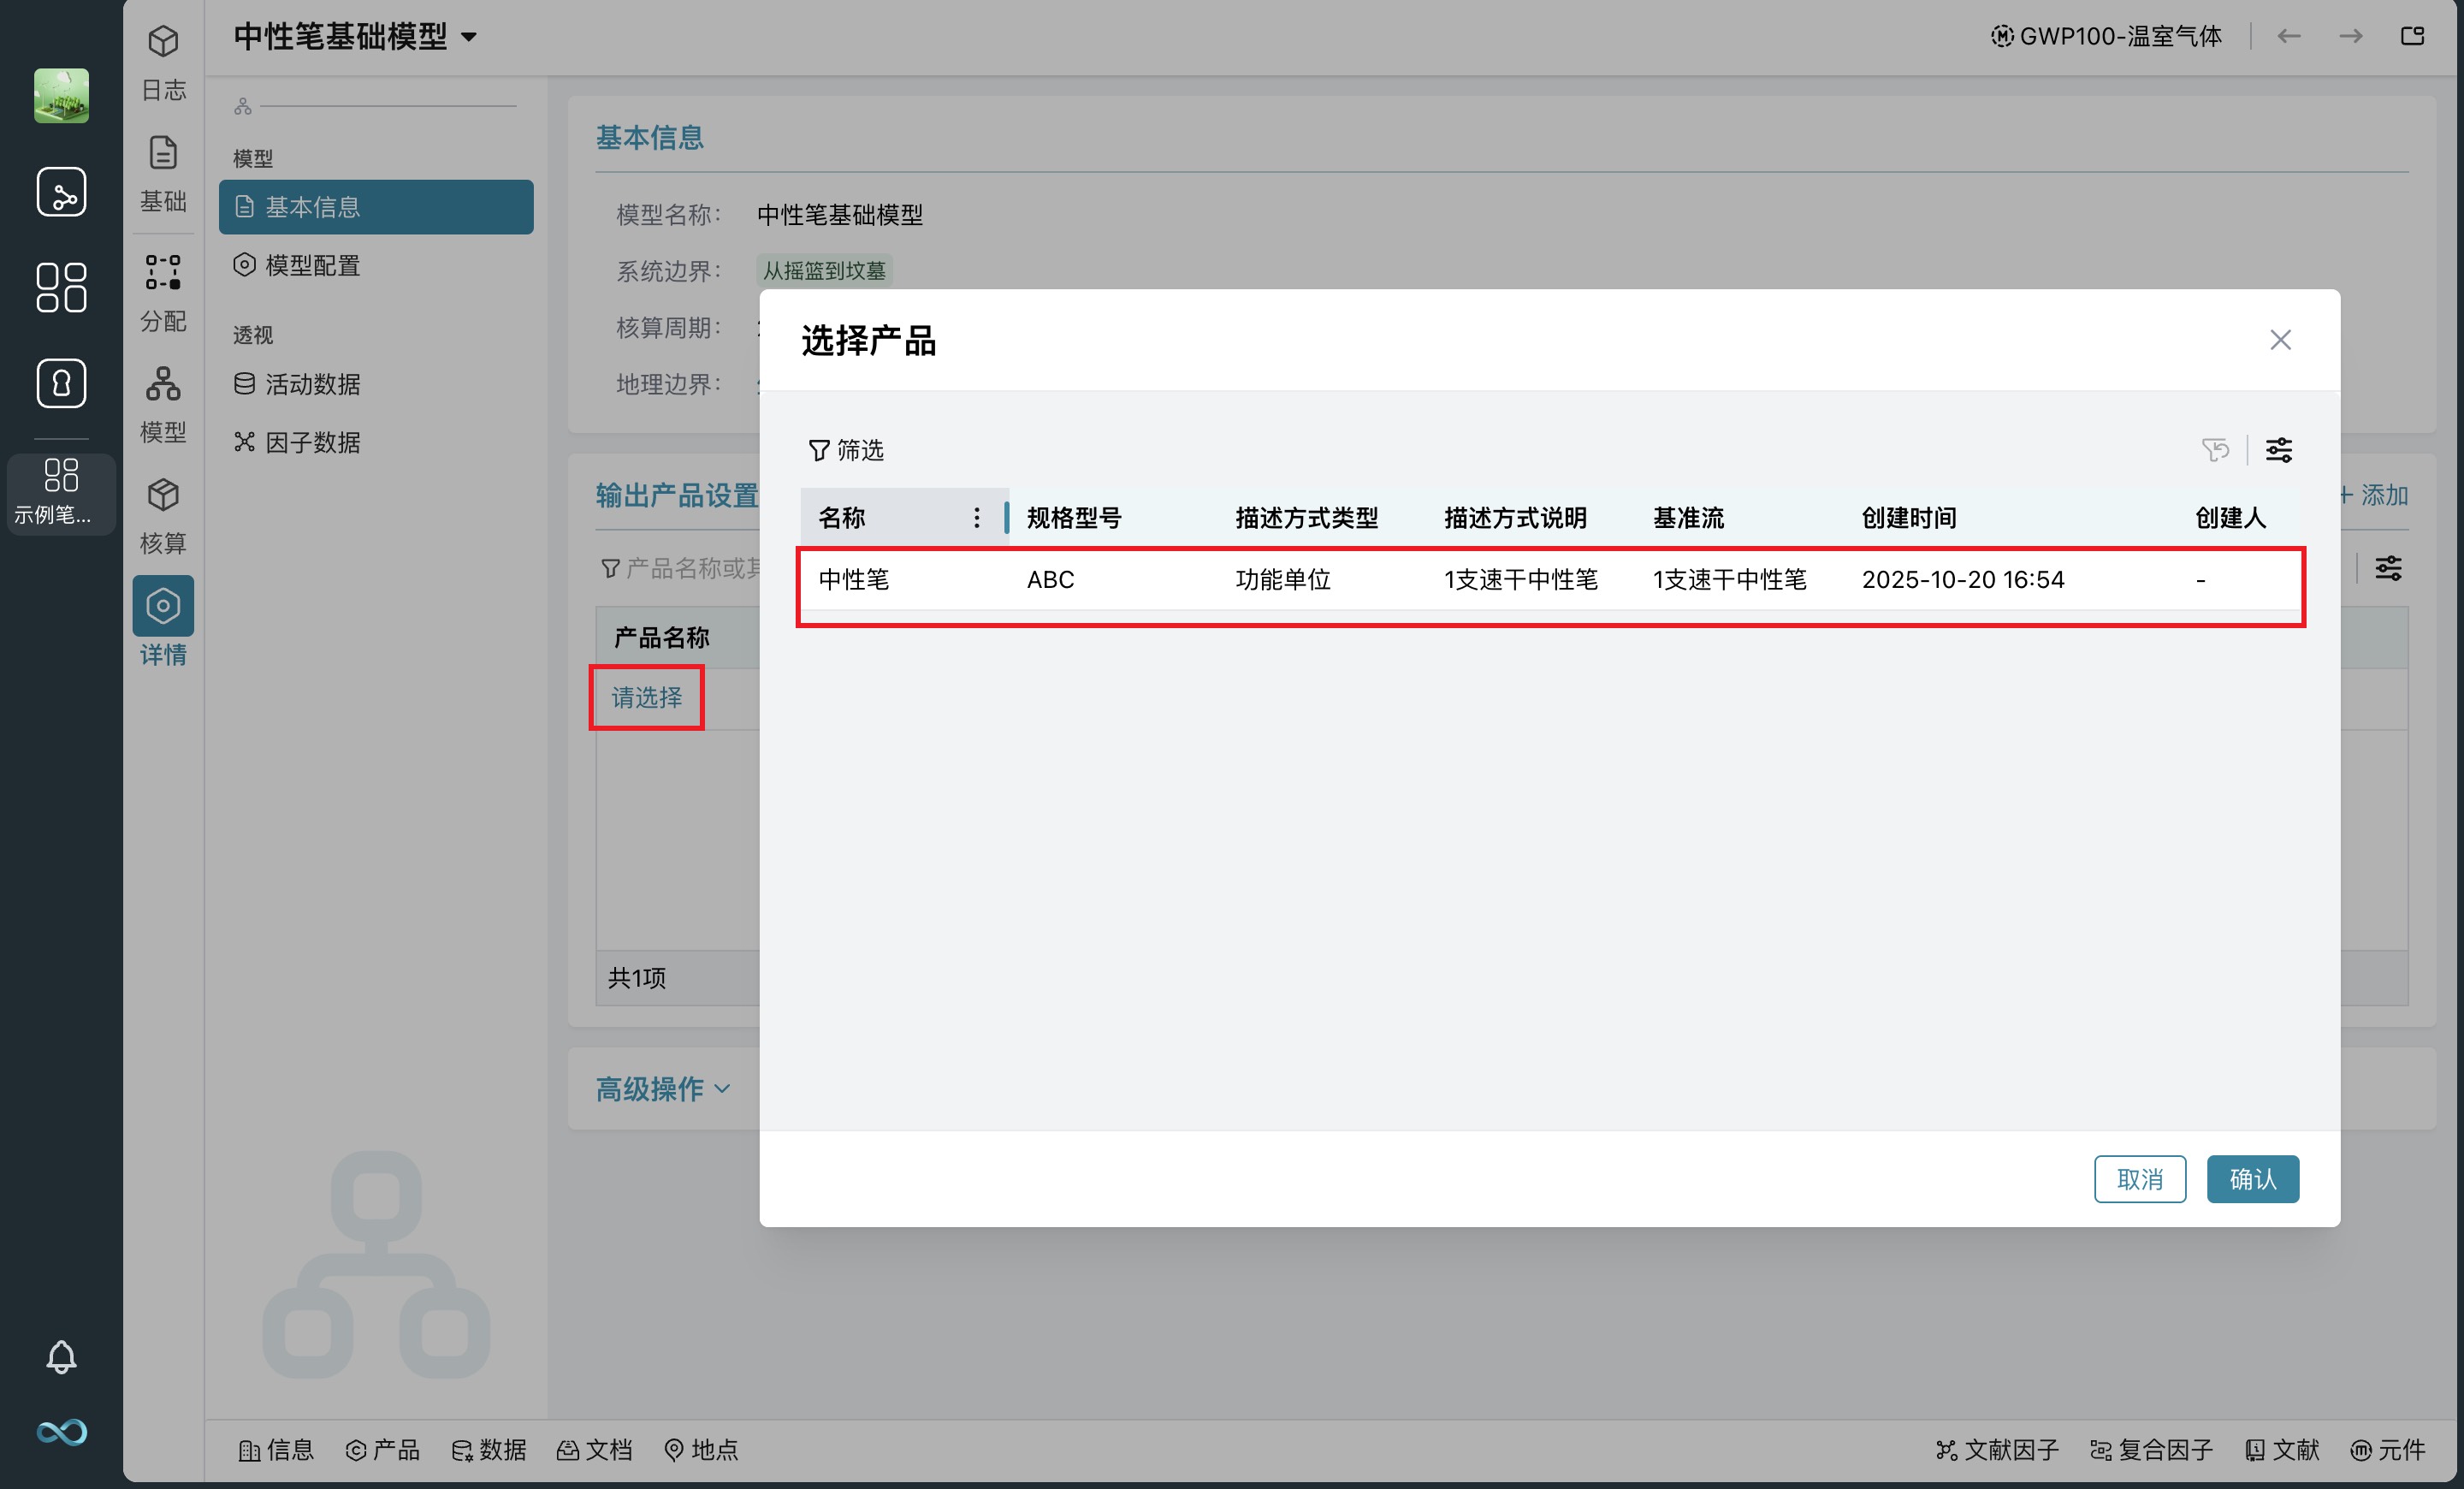Click the reset filter icon in dialog
Screen dimensions: 2464x1489
point(2214,450)
